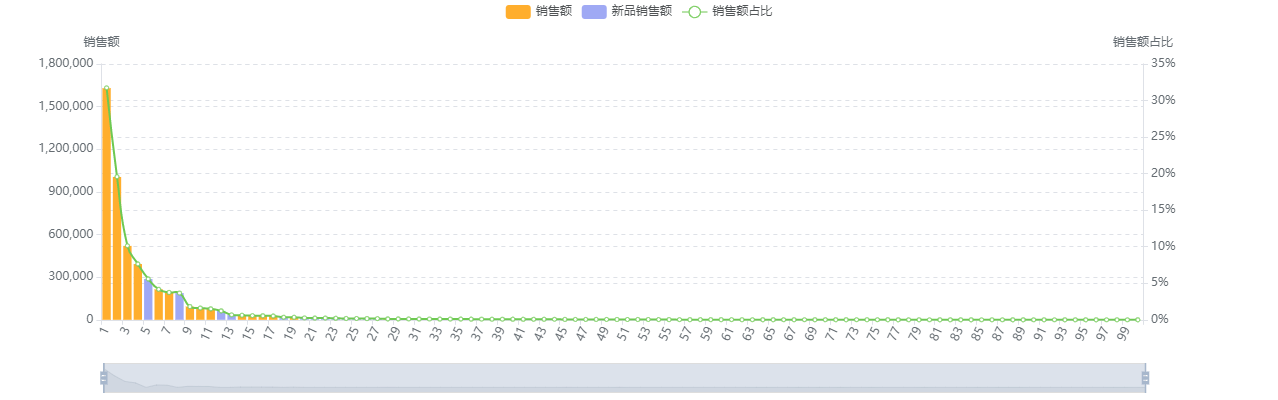This screenshot has height=400, width=1278.
Task: Click the 10% right axis label
Action: click(1163, 246)
